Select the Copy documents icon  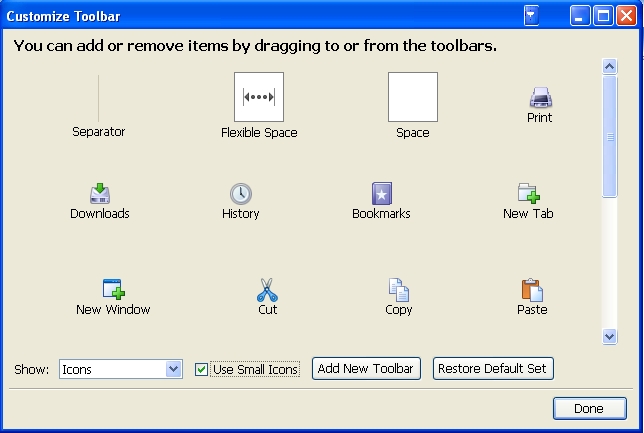(x=398, y=290)
